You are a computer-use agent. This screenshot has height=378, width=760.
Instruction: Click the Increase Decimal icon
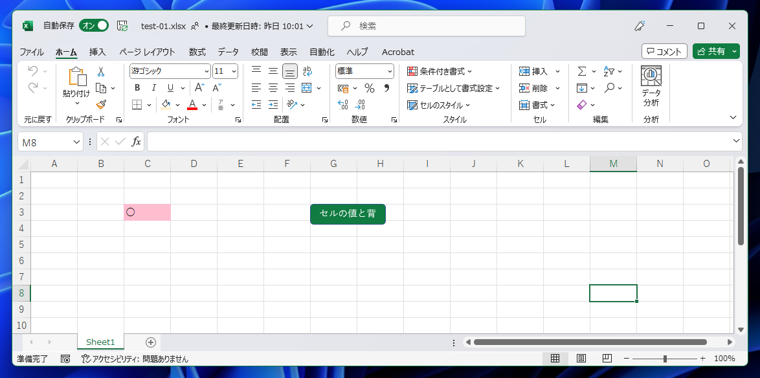point(343,104)
